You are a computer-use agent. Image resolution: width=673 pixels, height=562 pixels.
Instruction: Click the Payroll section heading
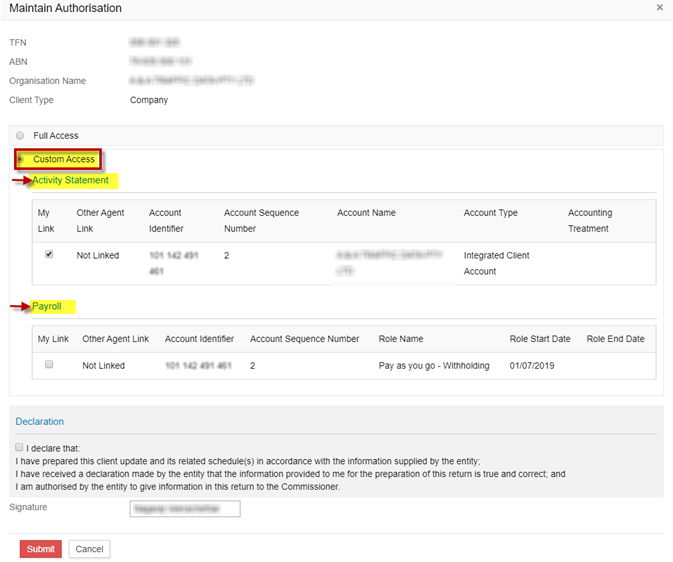tap(47, 306)
